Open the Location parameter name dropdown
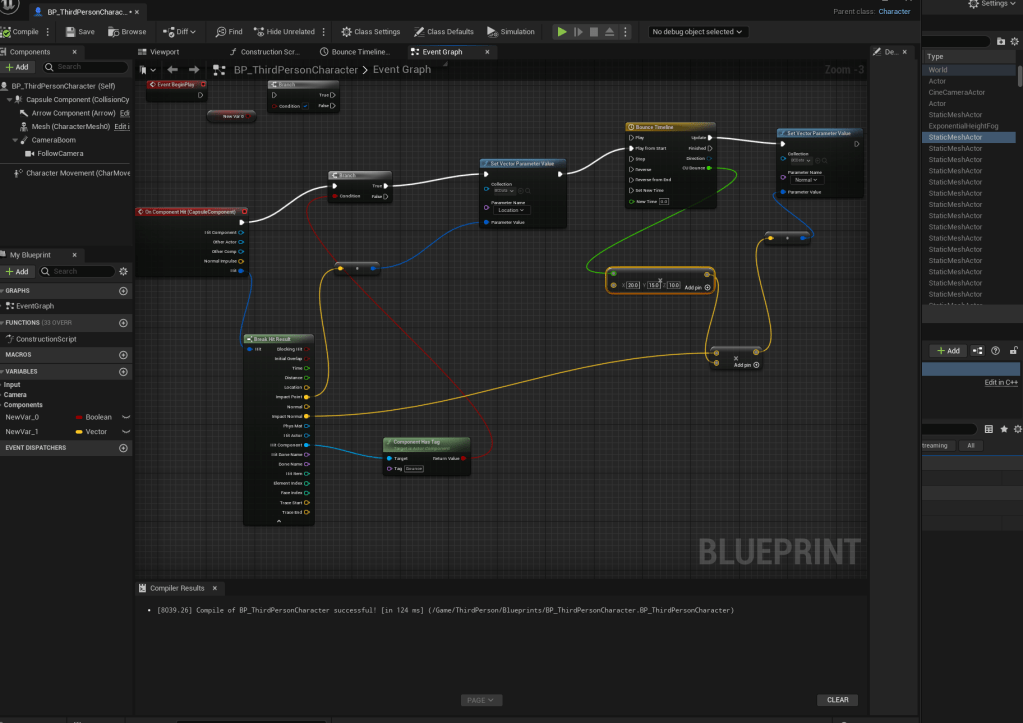The height and width of the screenshot is (723, 1023). coord(508,210)
